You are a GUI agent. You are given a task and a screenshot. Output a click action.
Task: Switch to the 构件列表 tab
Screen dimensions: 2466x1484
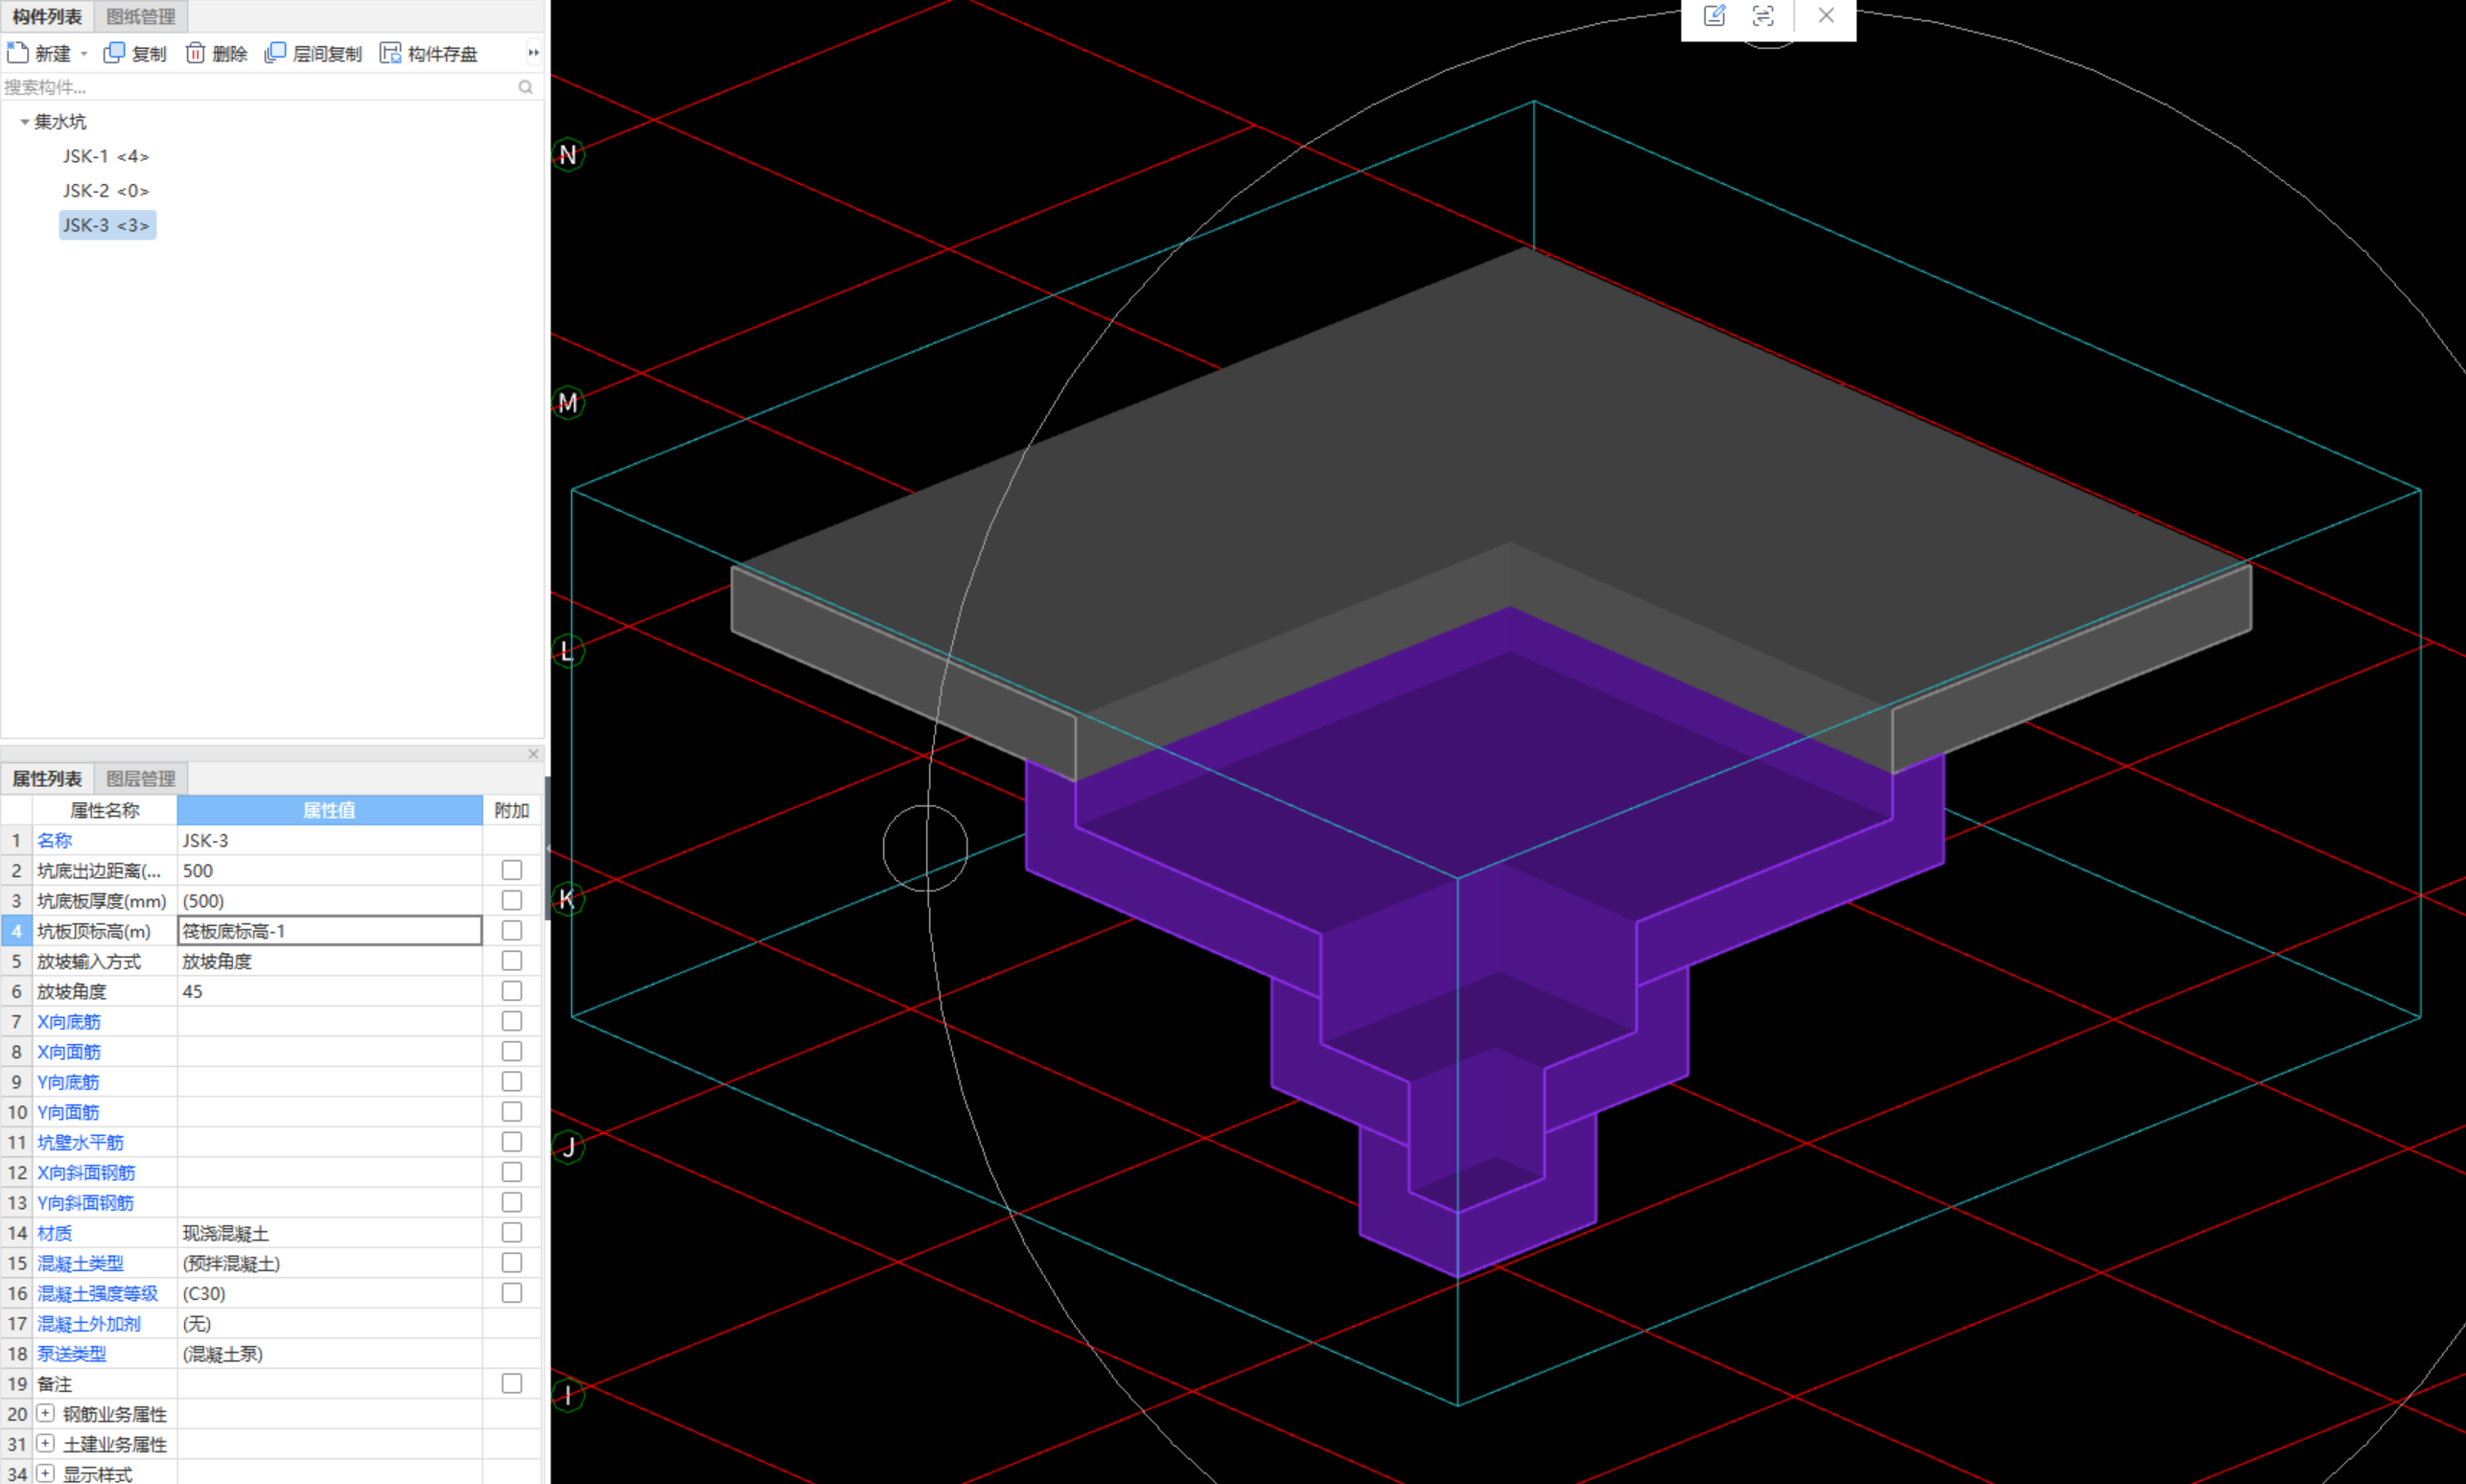(47, 16)
